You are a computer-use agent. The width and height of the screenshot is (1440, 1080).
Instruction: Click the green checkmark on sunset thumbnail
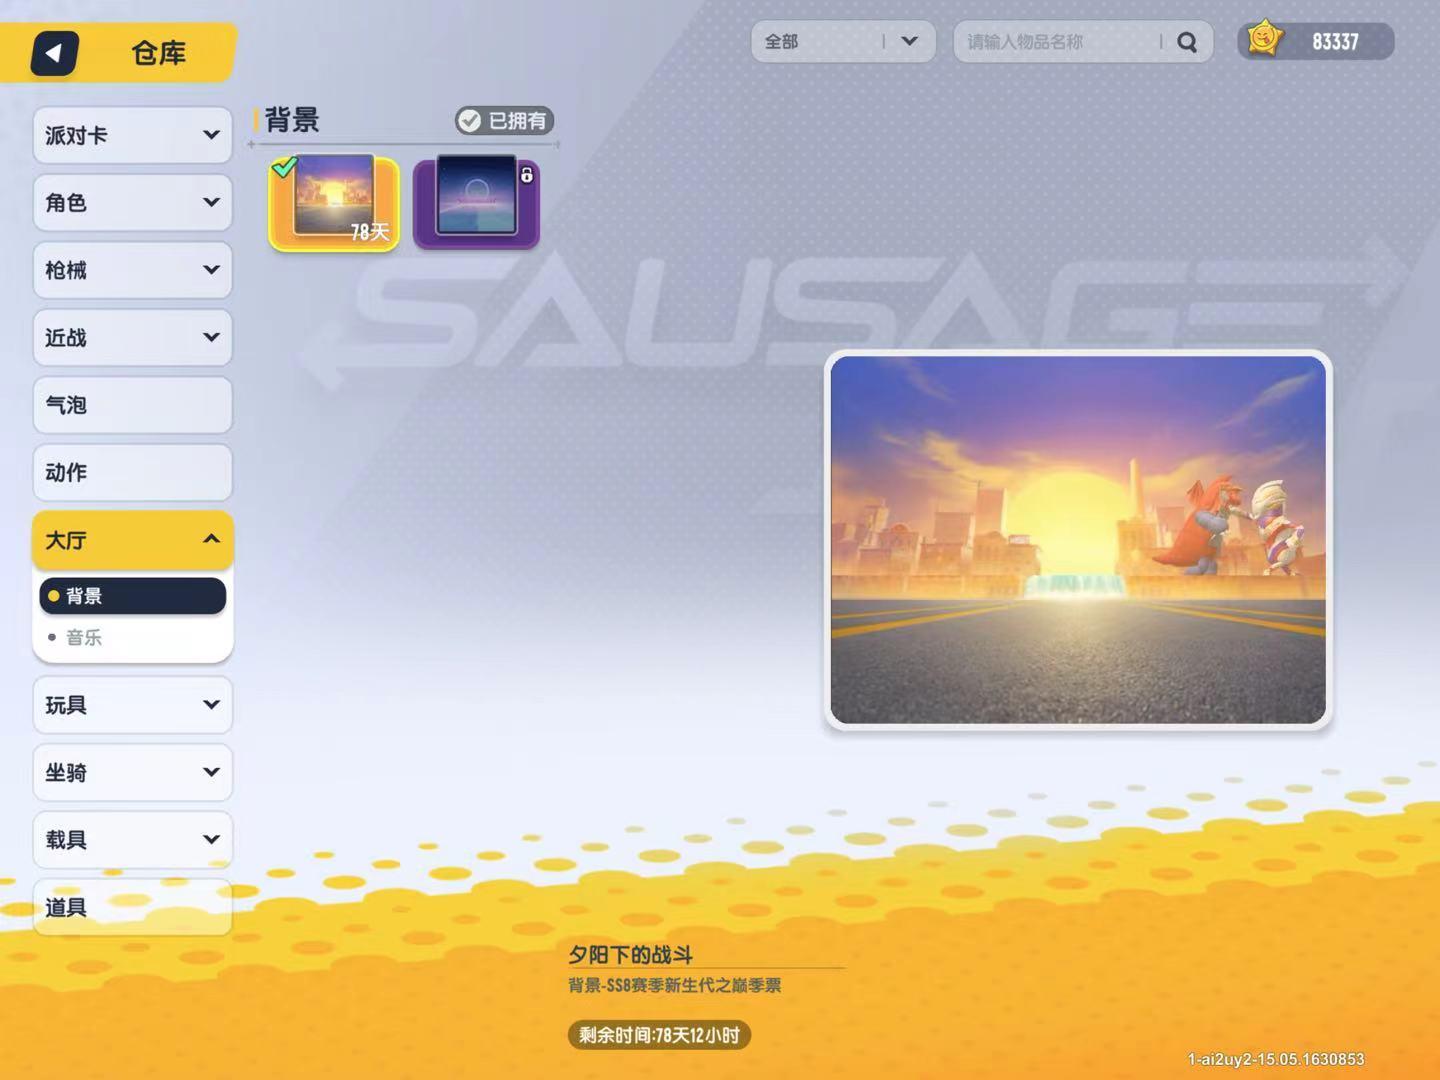pyautogui.click(x=284, y=167)
